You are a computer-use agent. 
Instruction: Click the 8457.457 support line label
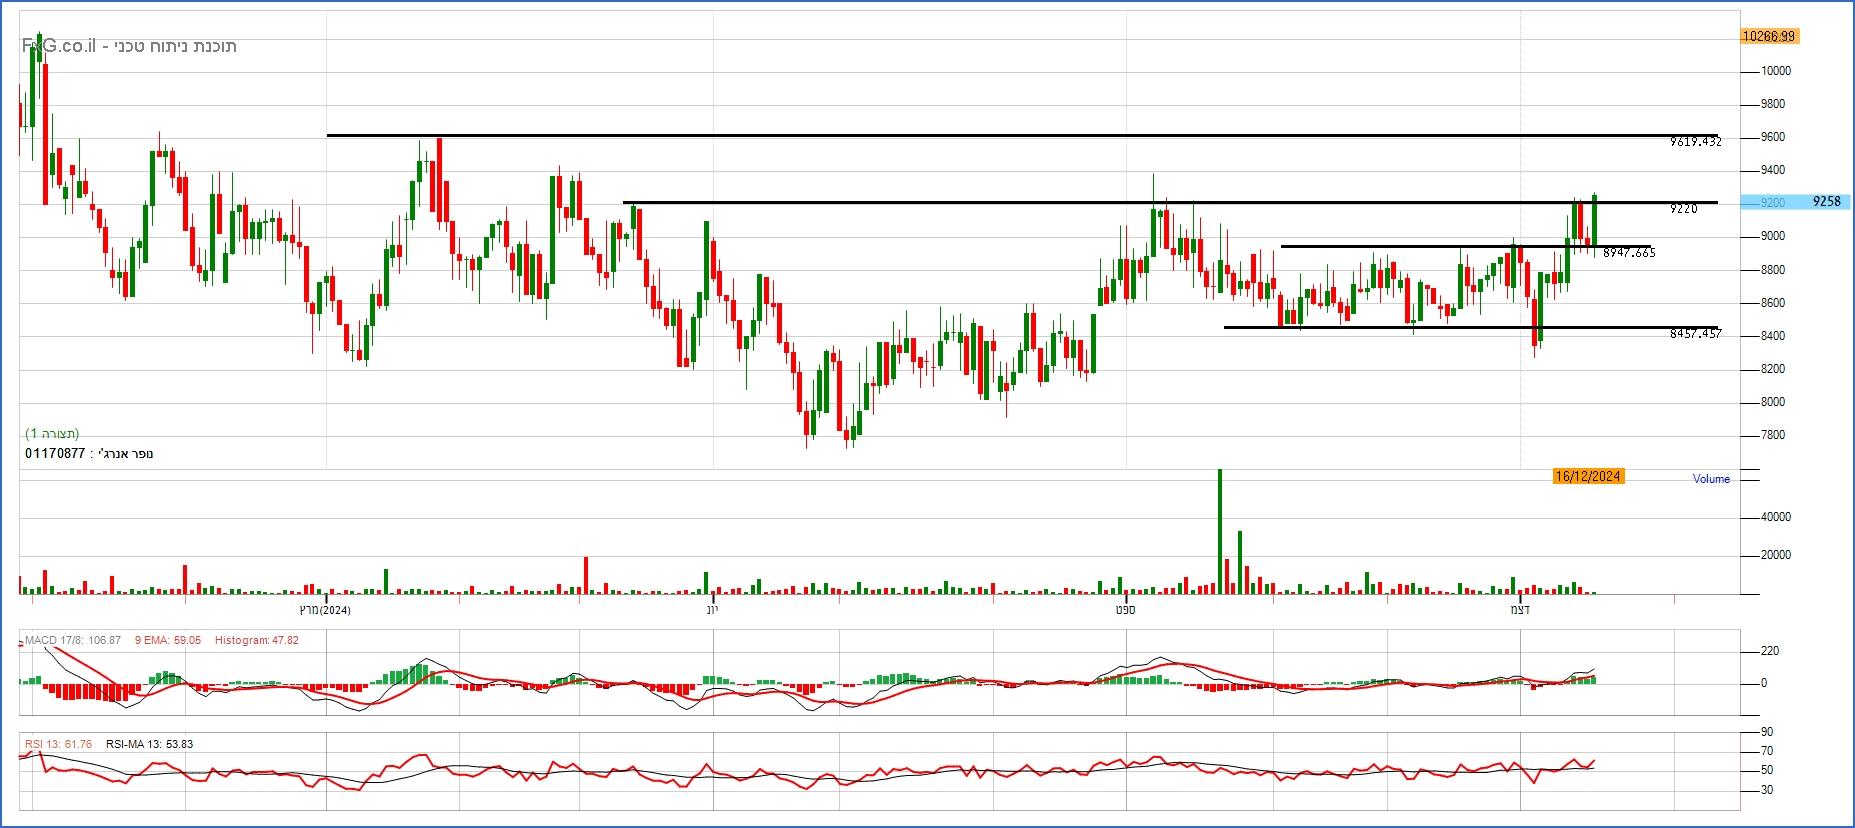pyautogui.click(x=1695, y=334)
